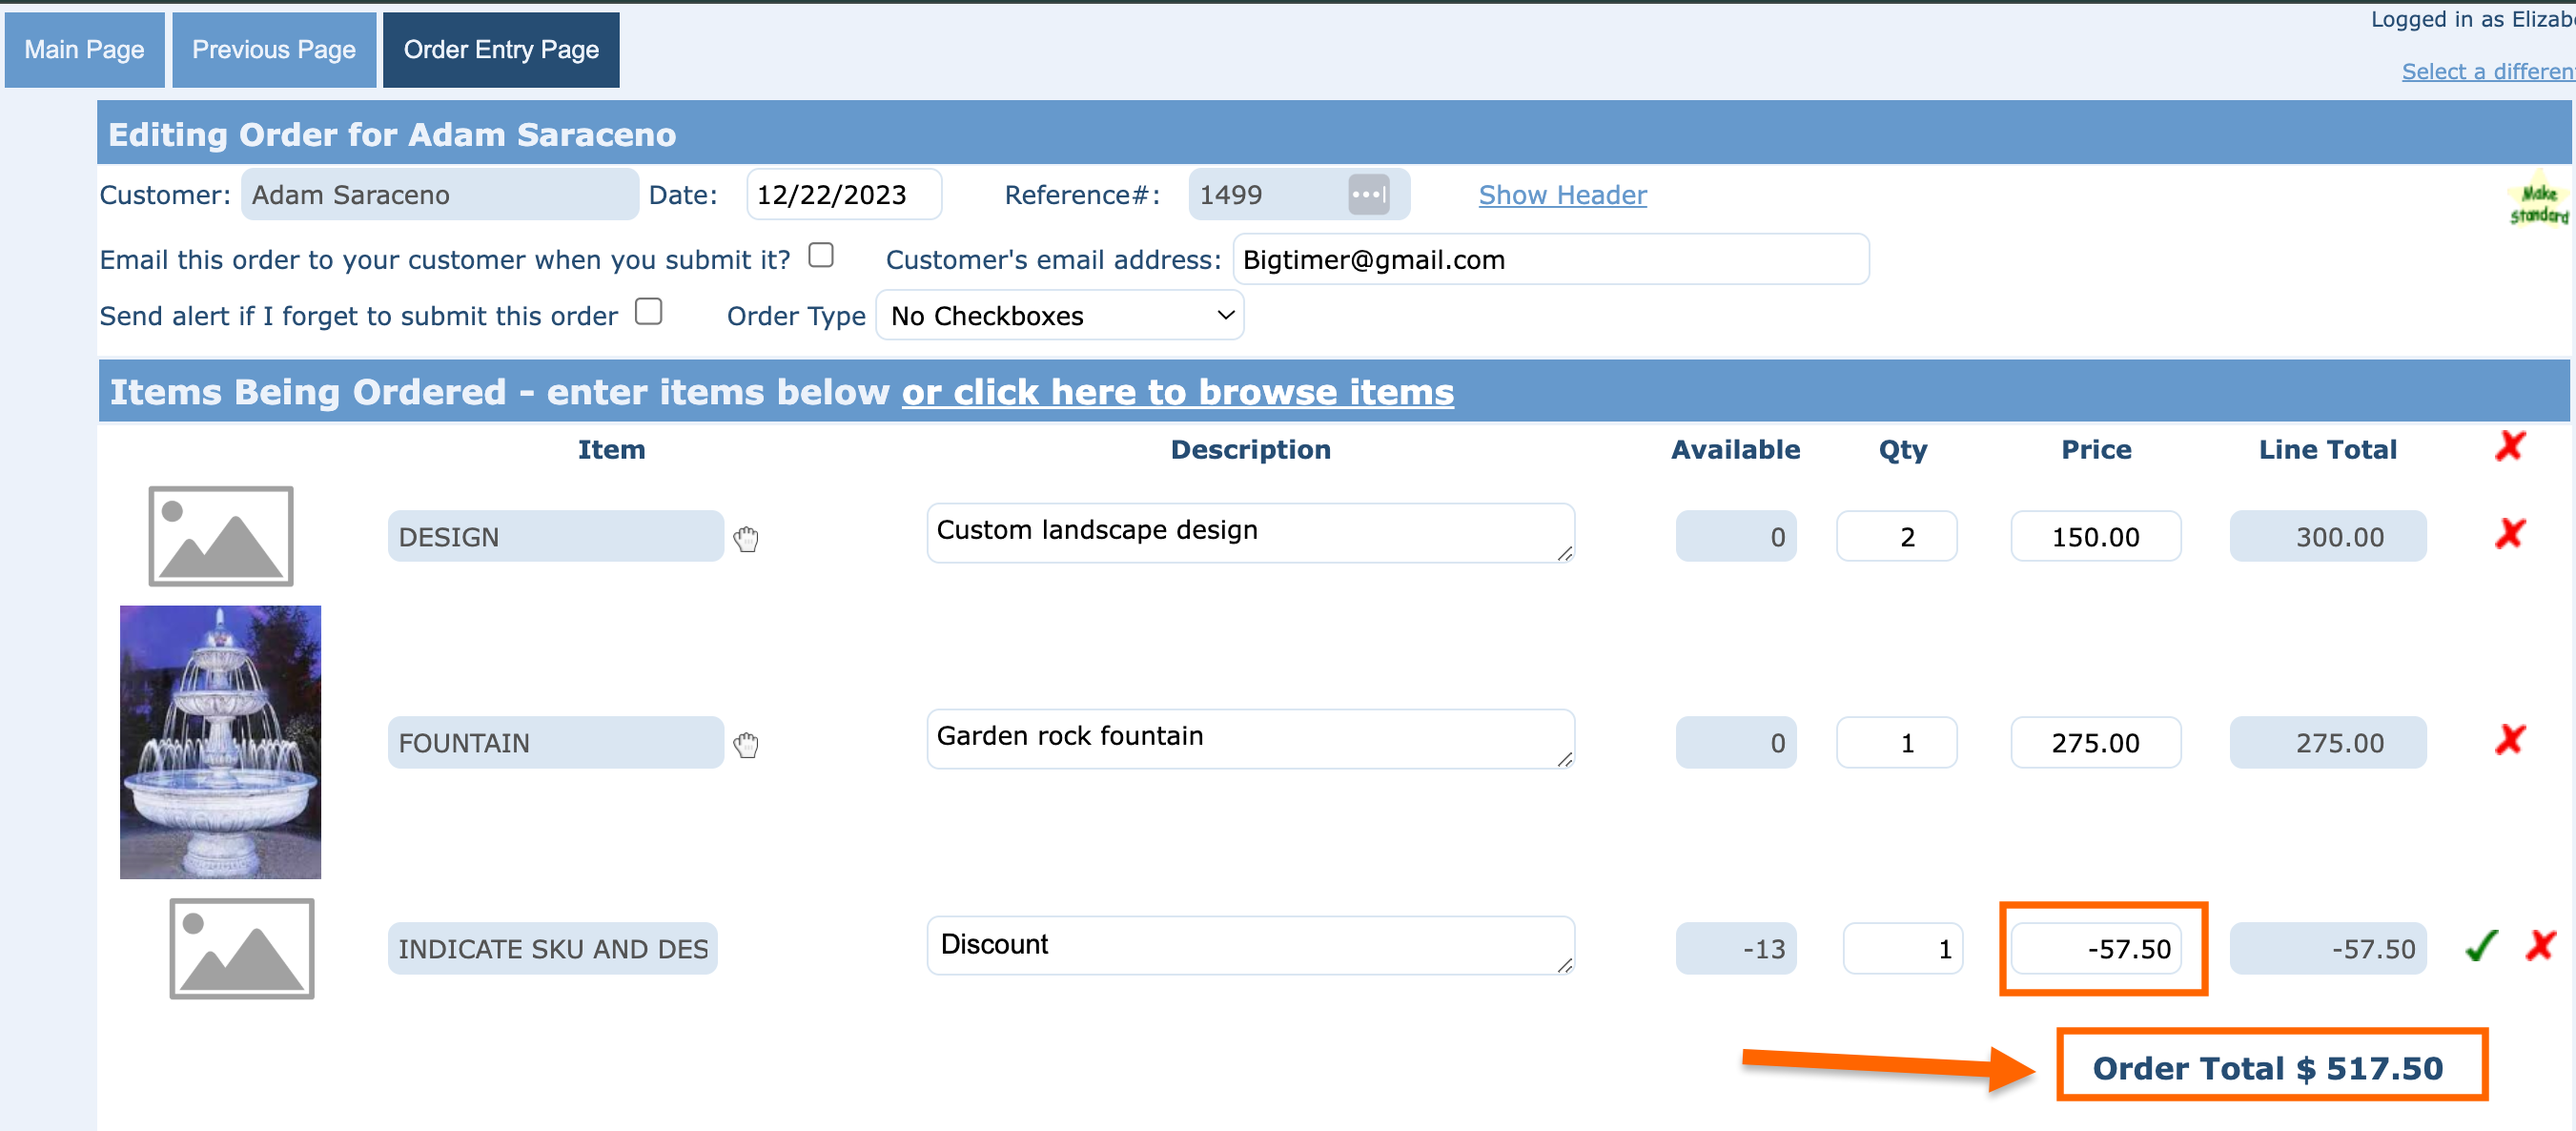Check the send alert if forgotten box
Viewport: 2576px width, 1131px height.
pos(649,312)
